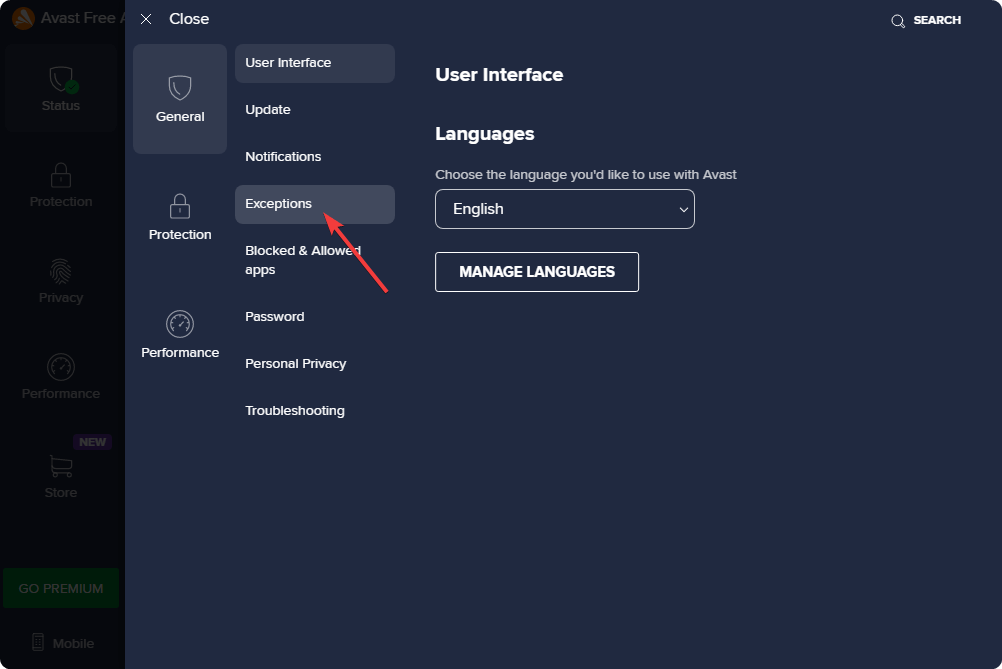
Task: Open Protection in the dimmed main sidebar
Action: click(x=61, y=185)
